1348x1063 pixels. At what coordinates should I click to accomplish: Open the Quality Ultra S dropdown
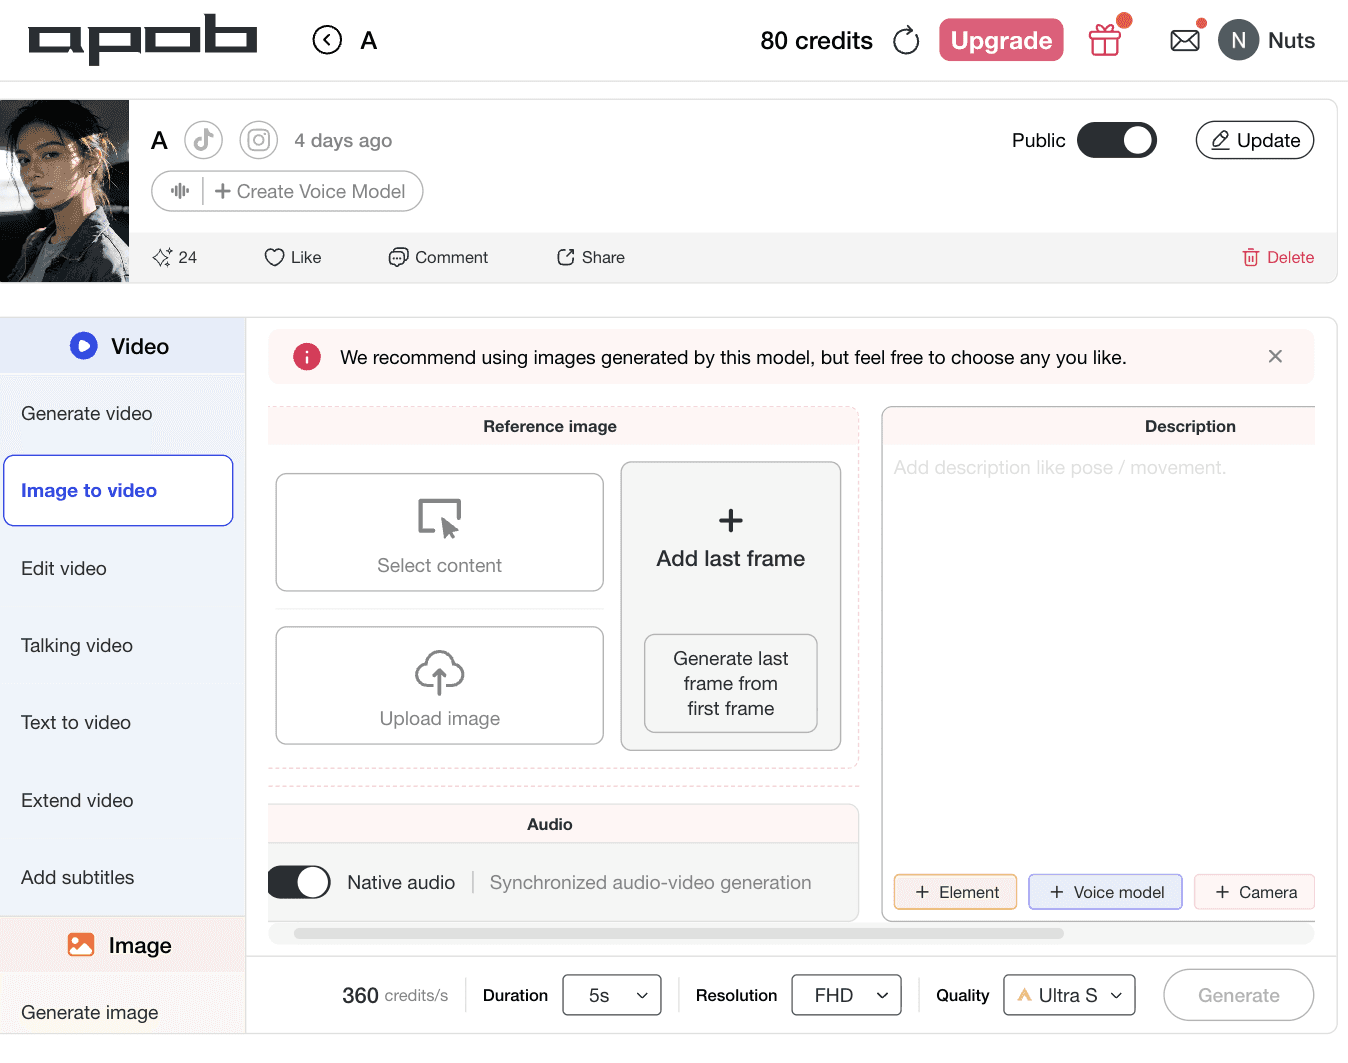click(x=1069, y=995)
